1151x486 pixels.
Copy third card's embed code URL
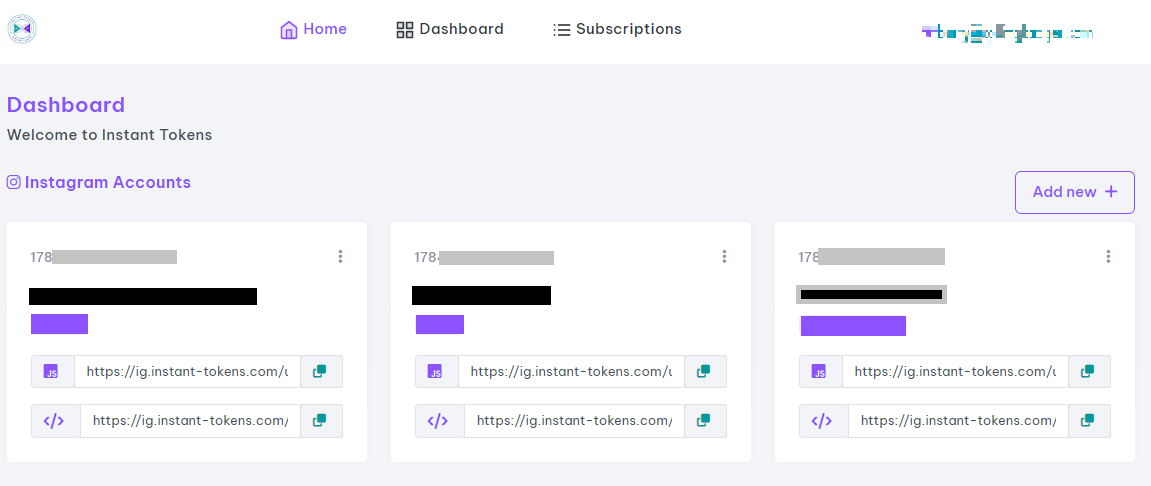(x=1088, y=421)
